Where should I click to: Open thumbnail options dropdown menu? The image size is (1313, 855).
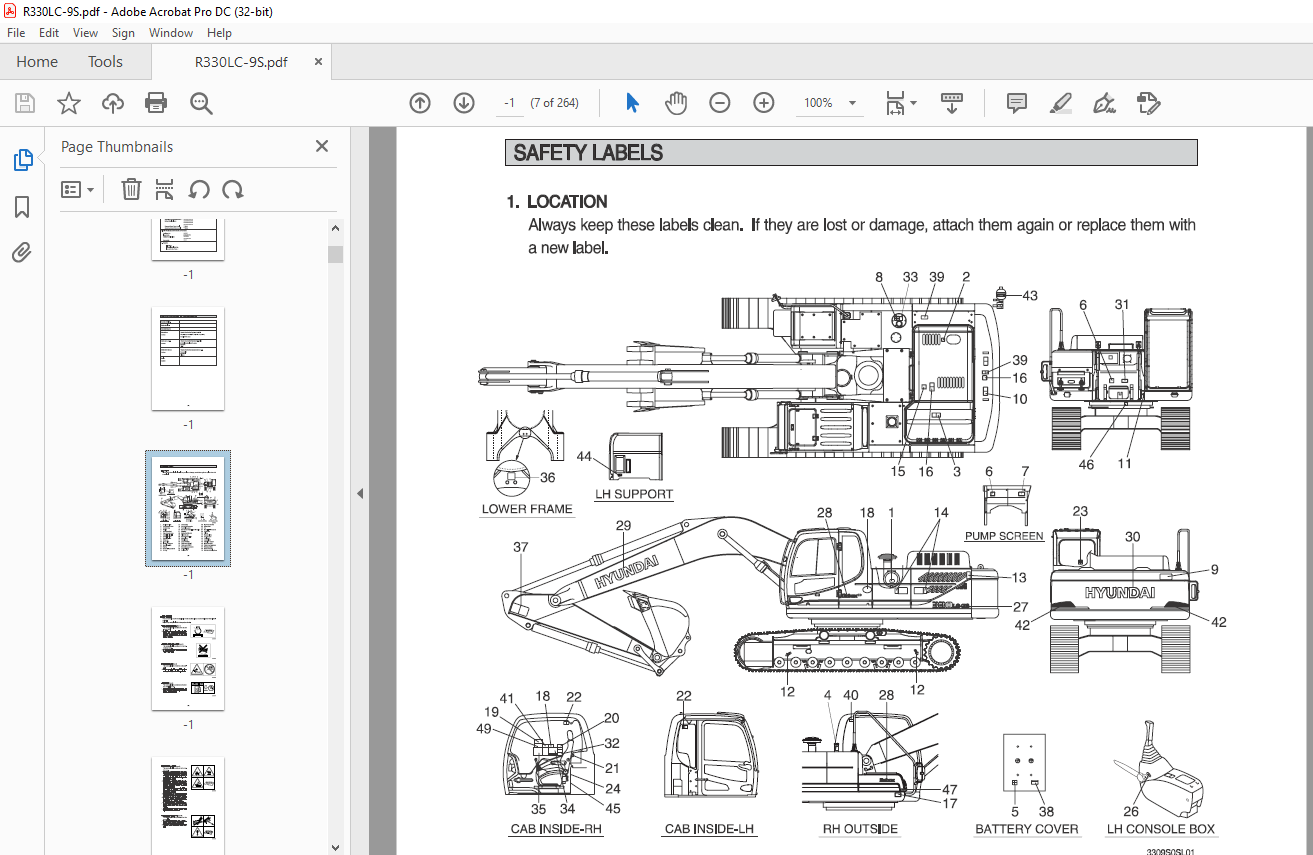coord(78,189)
